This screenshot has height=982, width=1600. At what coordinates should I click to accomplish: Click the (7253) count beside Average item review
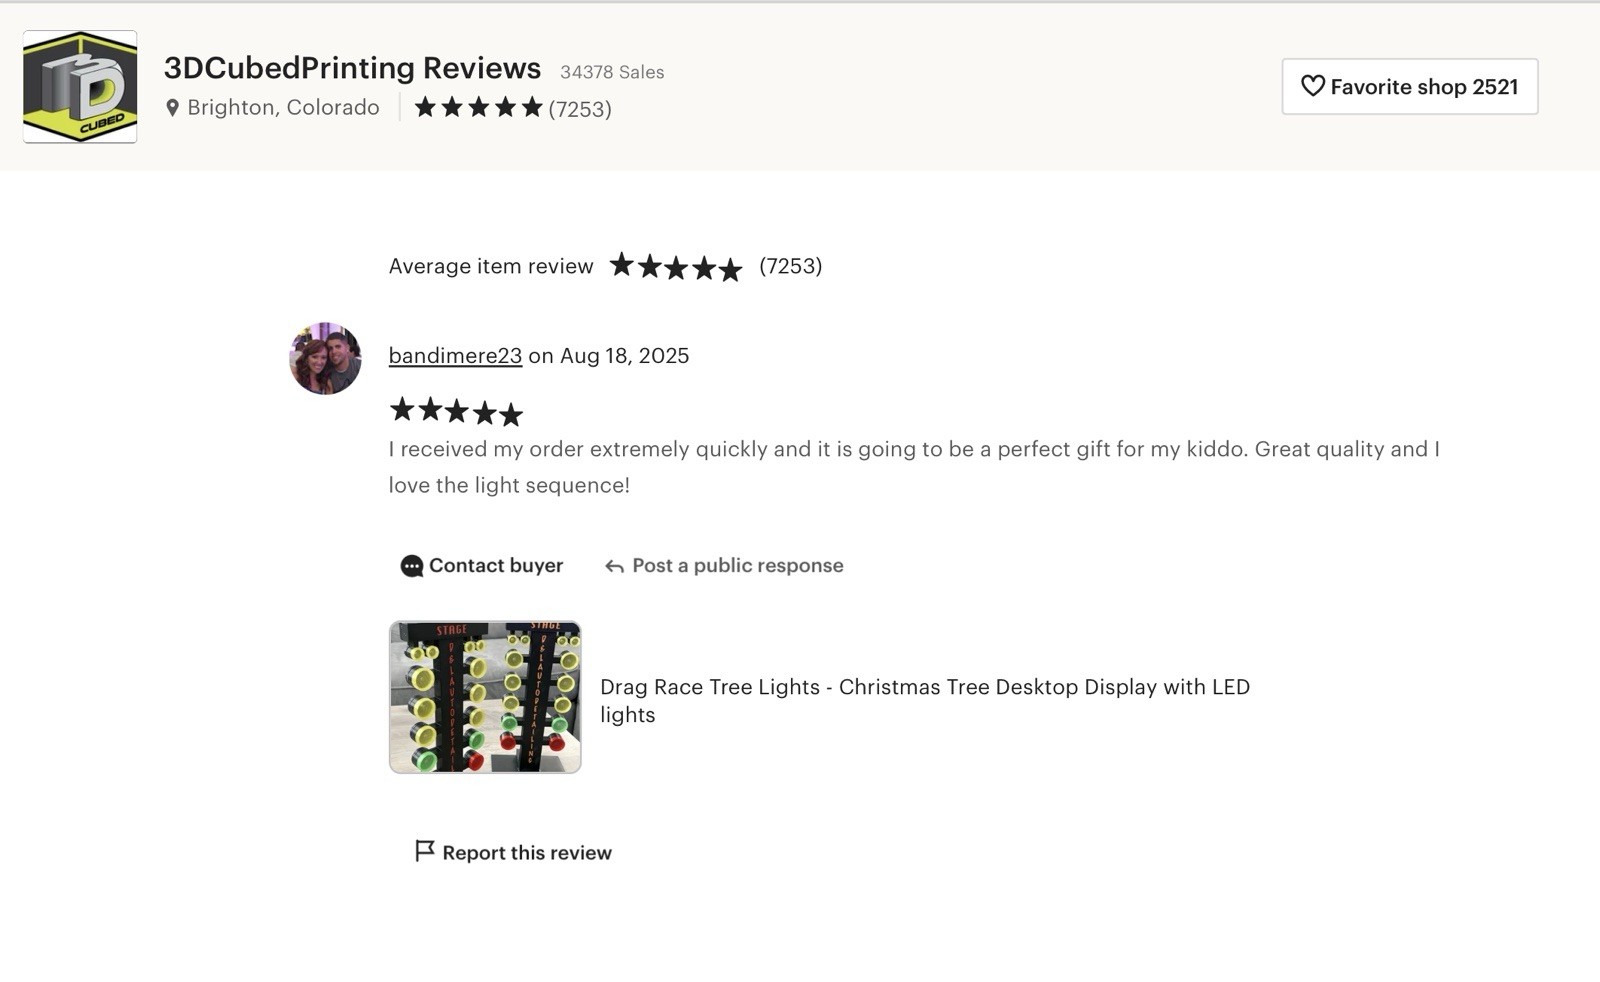(x=790, y=266)
